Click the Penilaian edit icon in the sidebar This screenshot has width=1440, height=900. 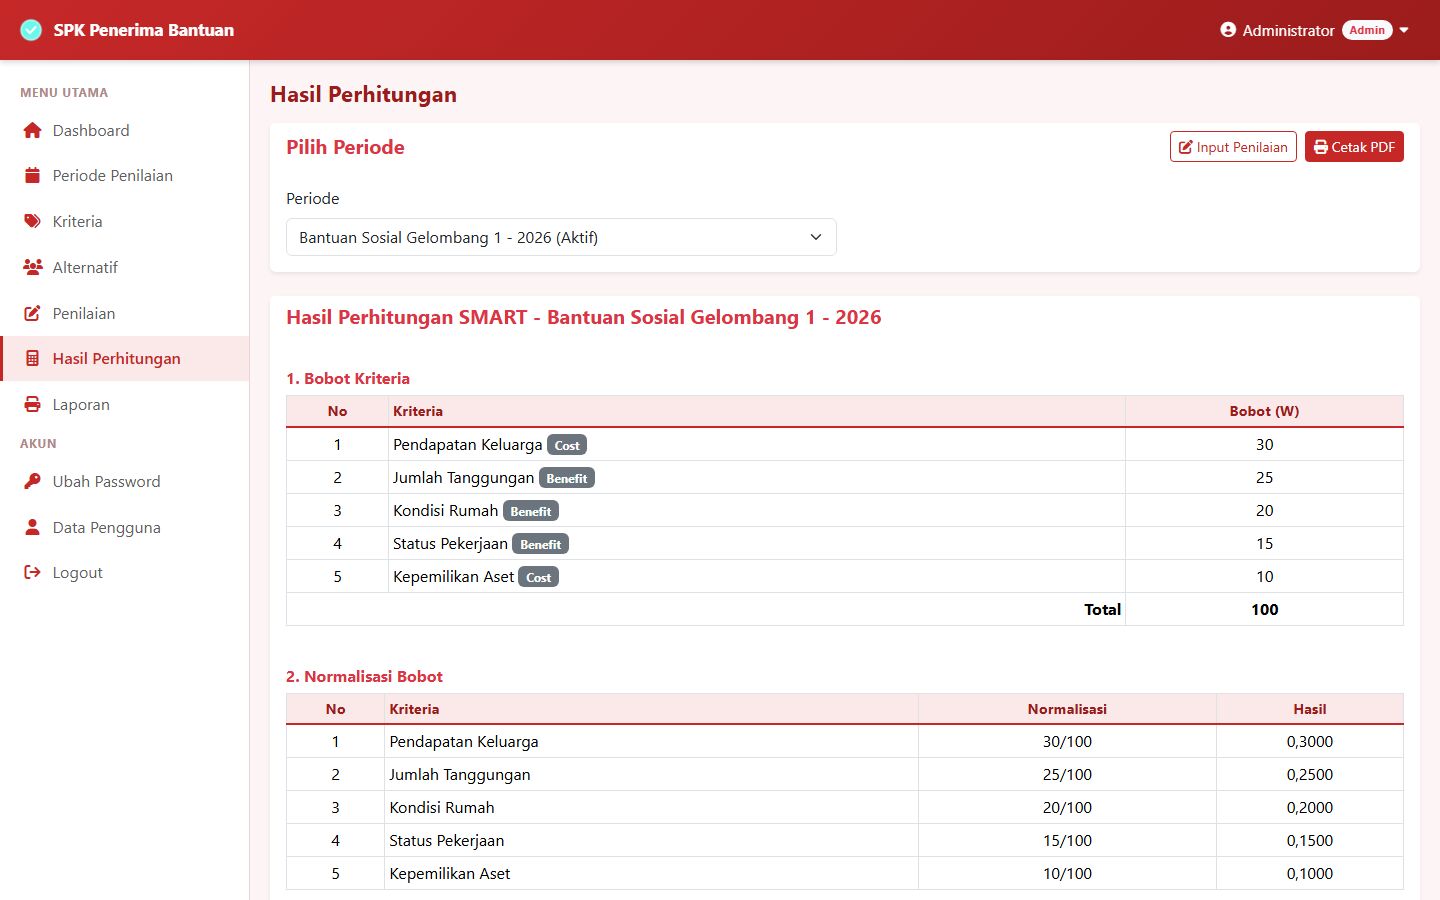click(x=32, y=313)
